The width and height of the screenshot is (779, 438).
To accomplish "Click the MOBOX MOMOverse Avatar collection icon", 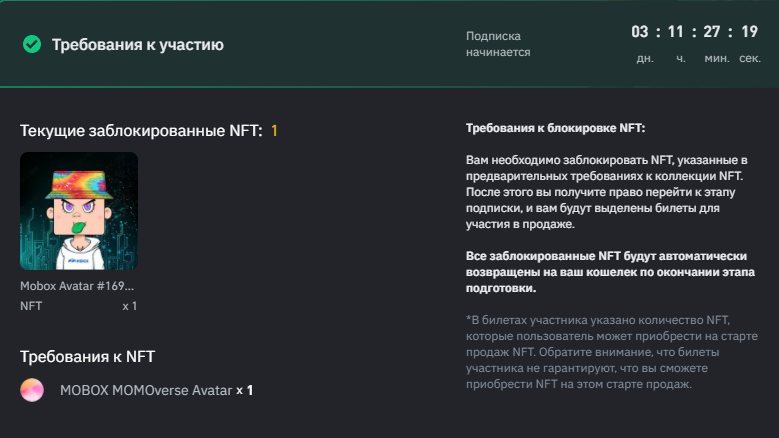I will (32, 390).
